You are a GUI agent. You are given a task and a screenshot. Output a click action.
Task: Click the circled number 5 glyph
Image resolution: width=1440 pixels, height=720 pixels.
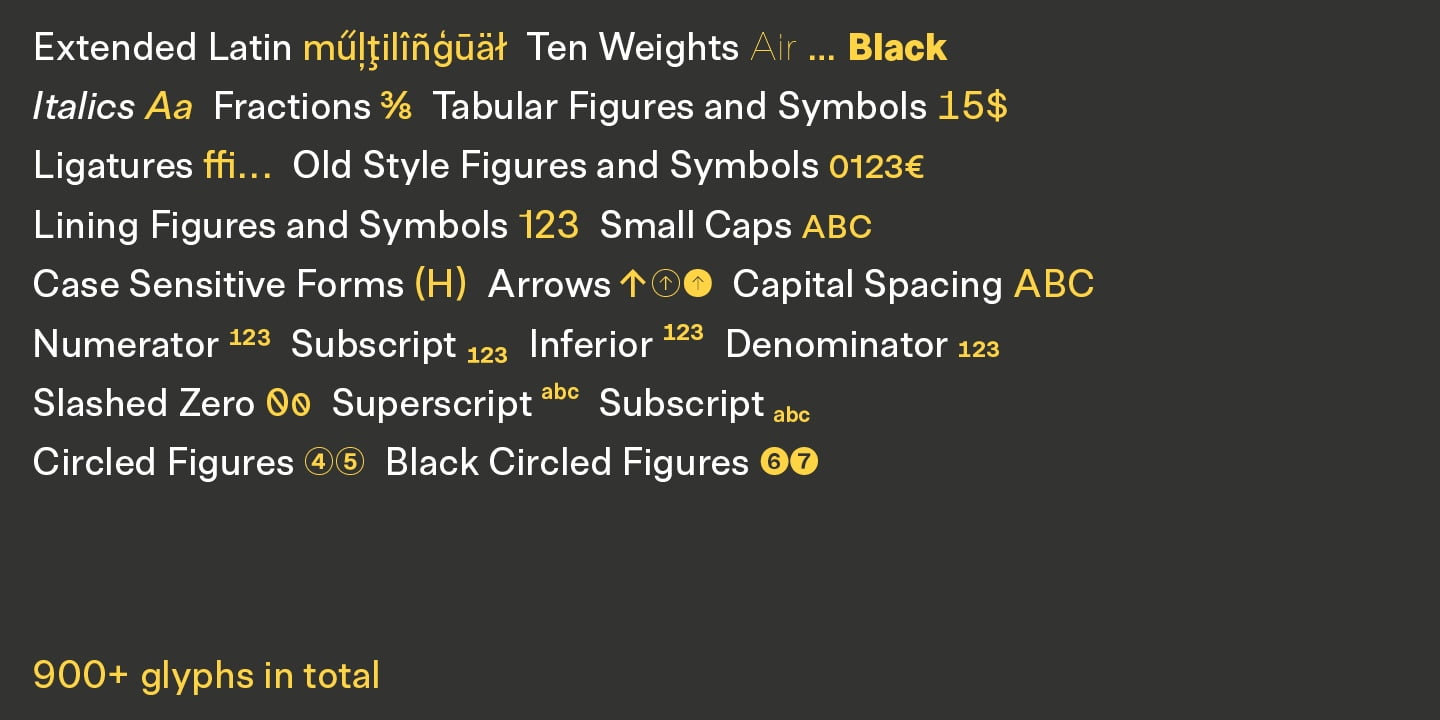(350, 463)
